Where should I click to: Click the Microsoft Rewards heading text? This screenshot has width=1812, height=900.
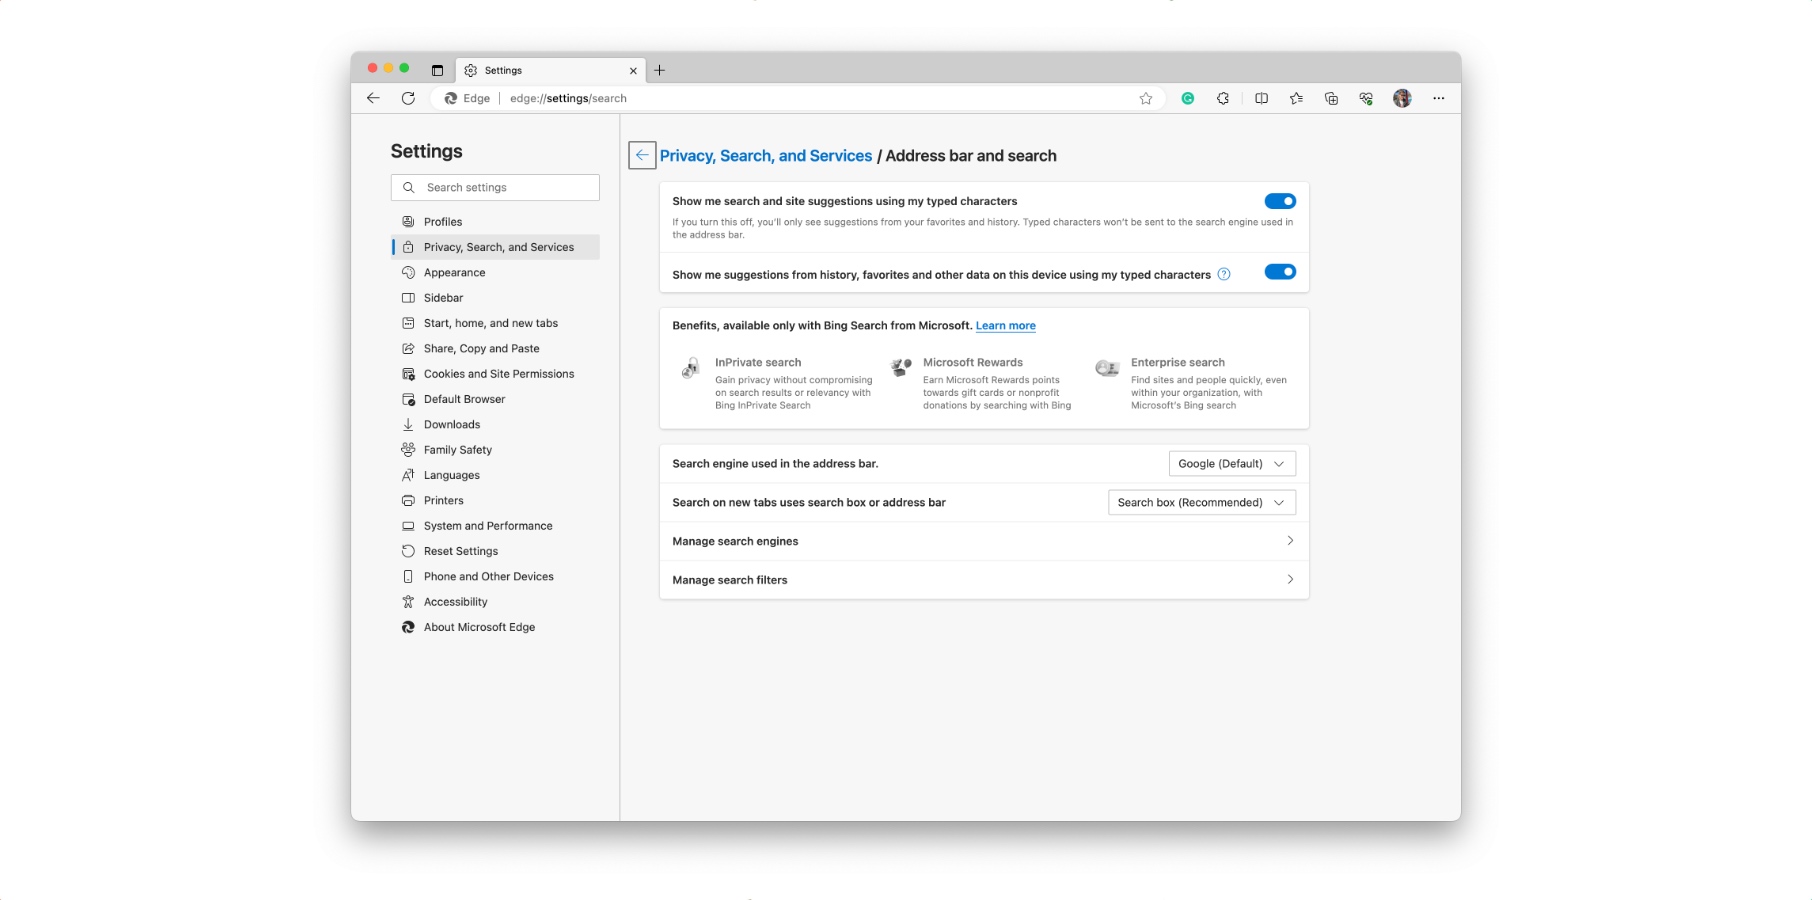tap(973, 362)
